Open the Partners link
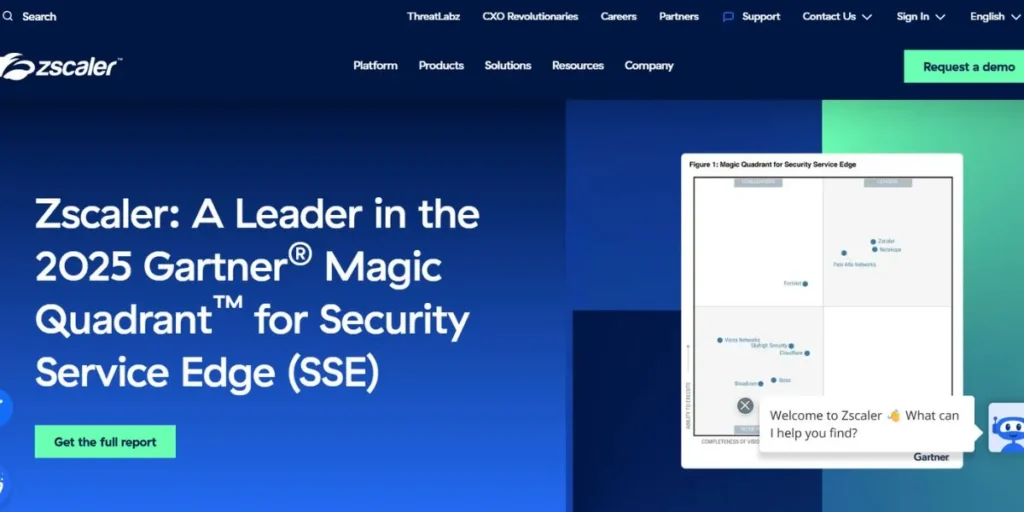The height and width of the screenshot is (512, 1024). click(679, 16)
